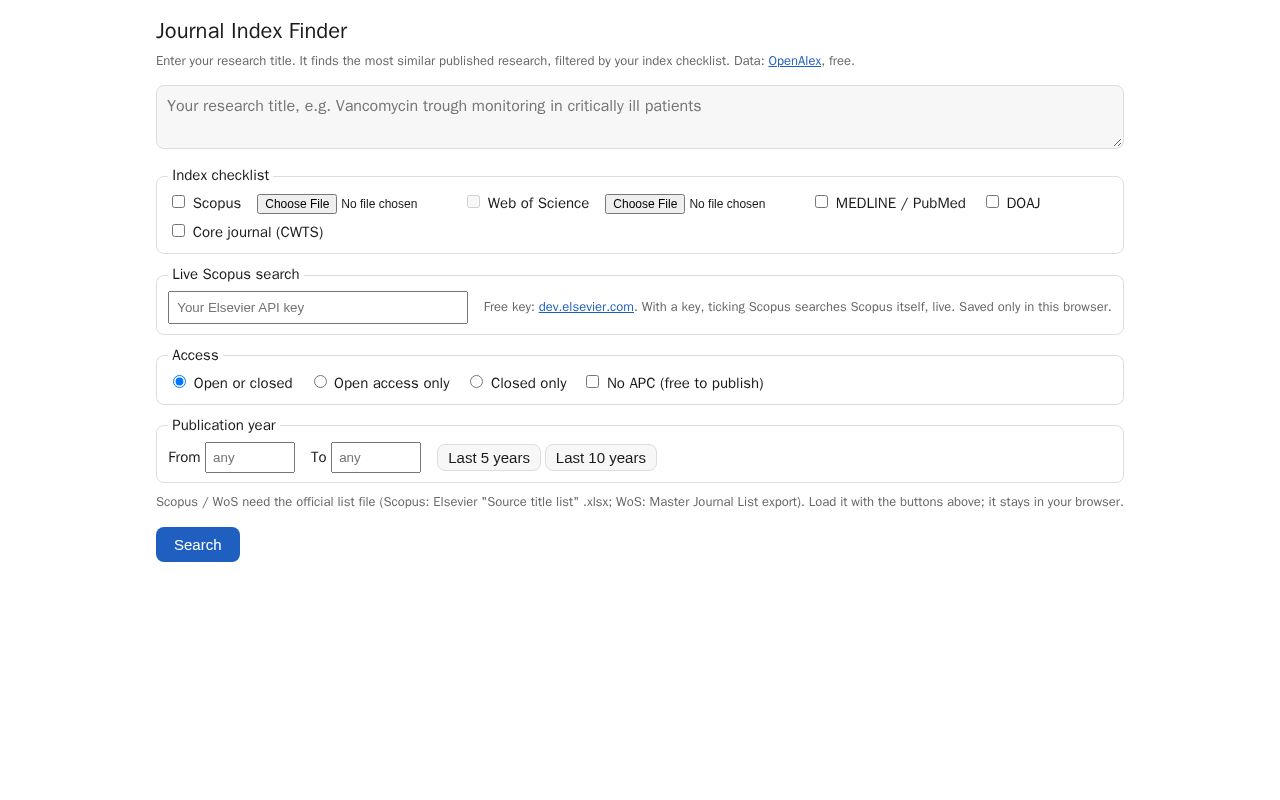Click the Web of Science label
Viewport: 1280px width, 800px height.
[538, 203]
